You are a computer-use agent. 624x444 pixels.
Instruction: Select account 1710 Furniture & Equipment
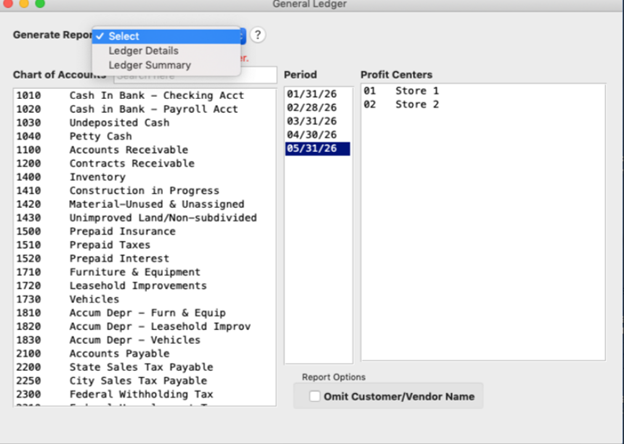[144, 272]
